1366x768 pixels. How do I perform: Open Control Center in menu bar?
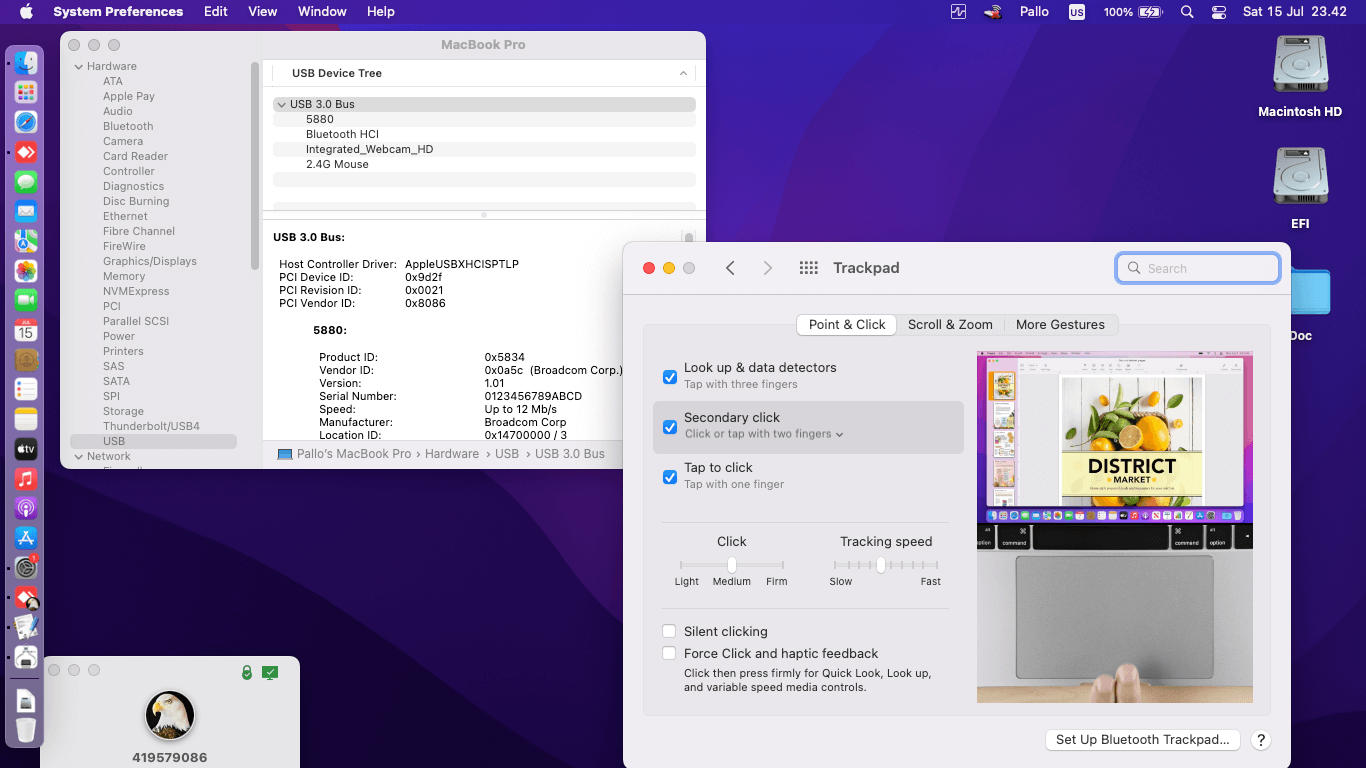click(1218, 12)
